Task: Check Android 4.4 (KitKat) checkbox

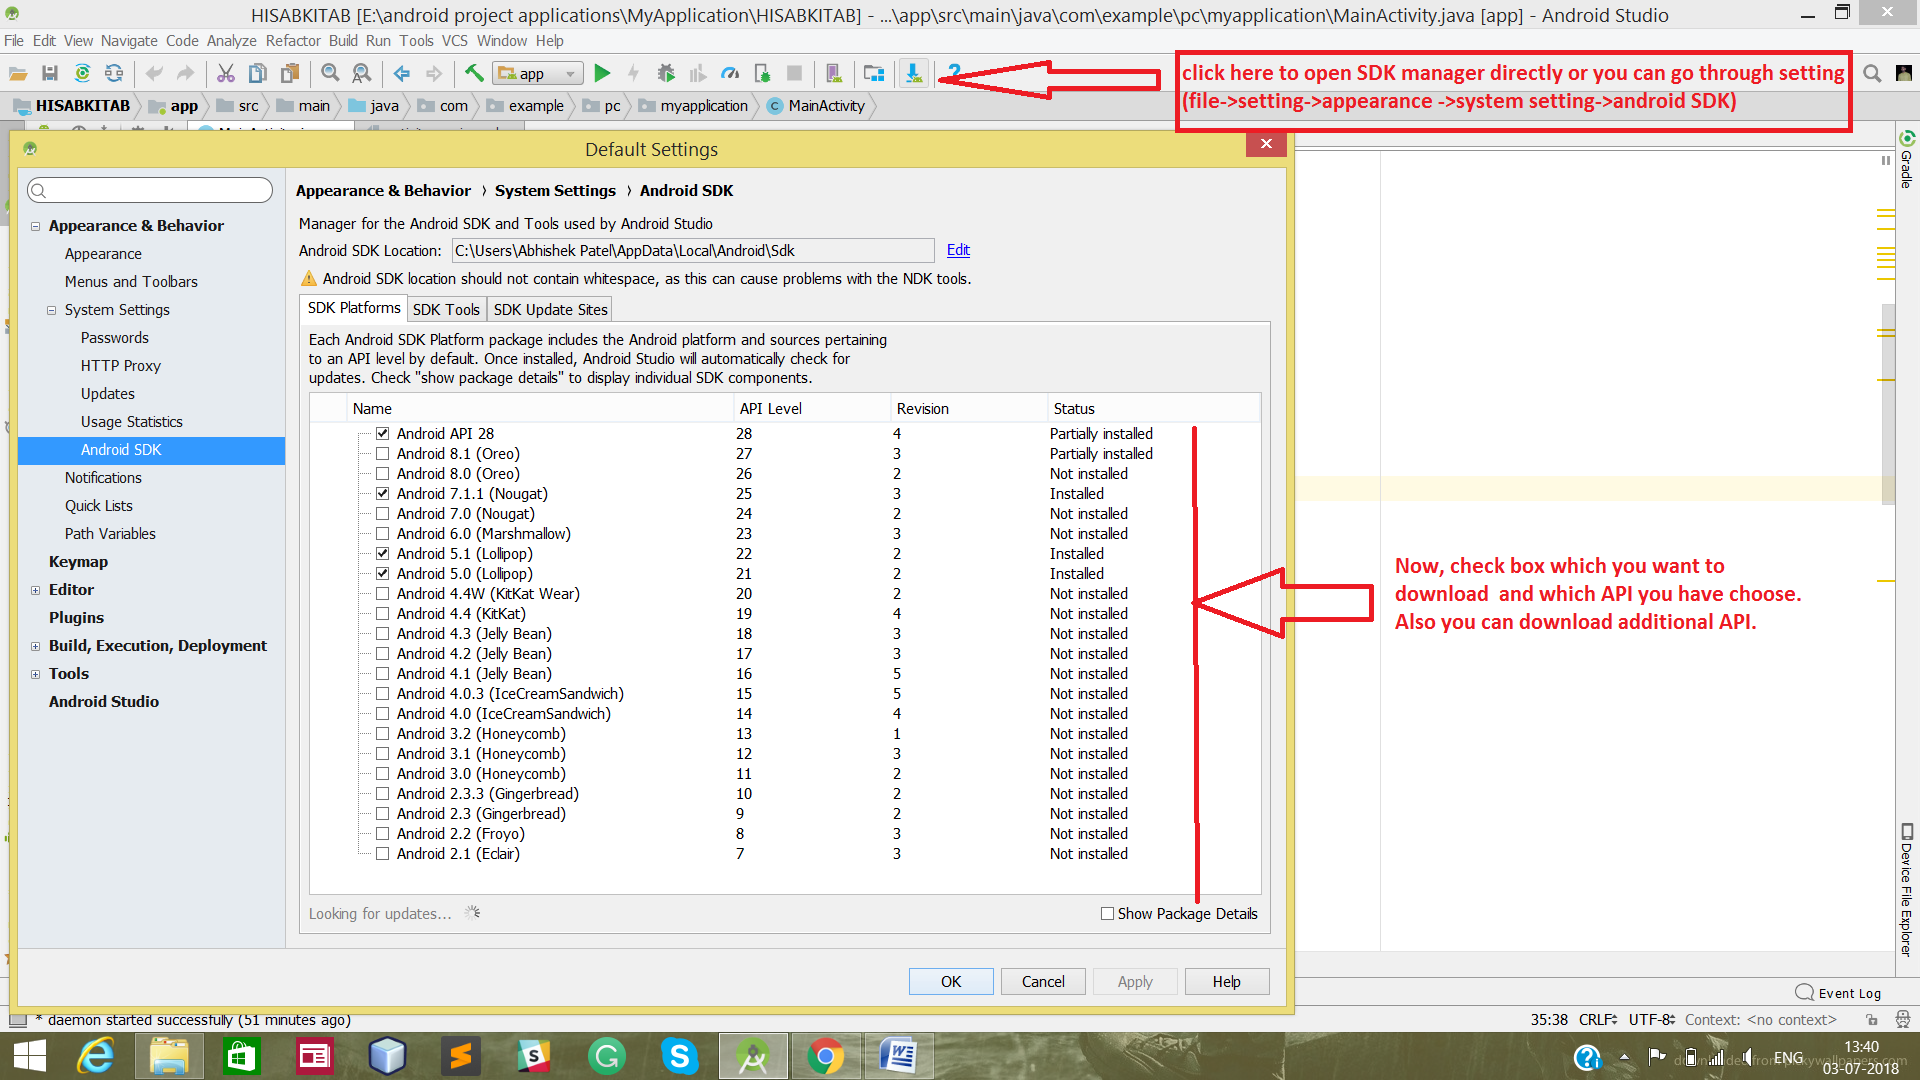Action: coord(382,613)
